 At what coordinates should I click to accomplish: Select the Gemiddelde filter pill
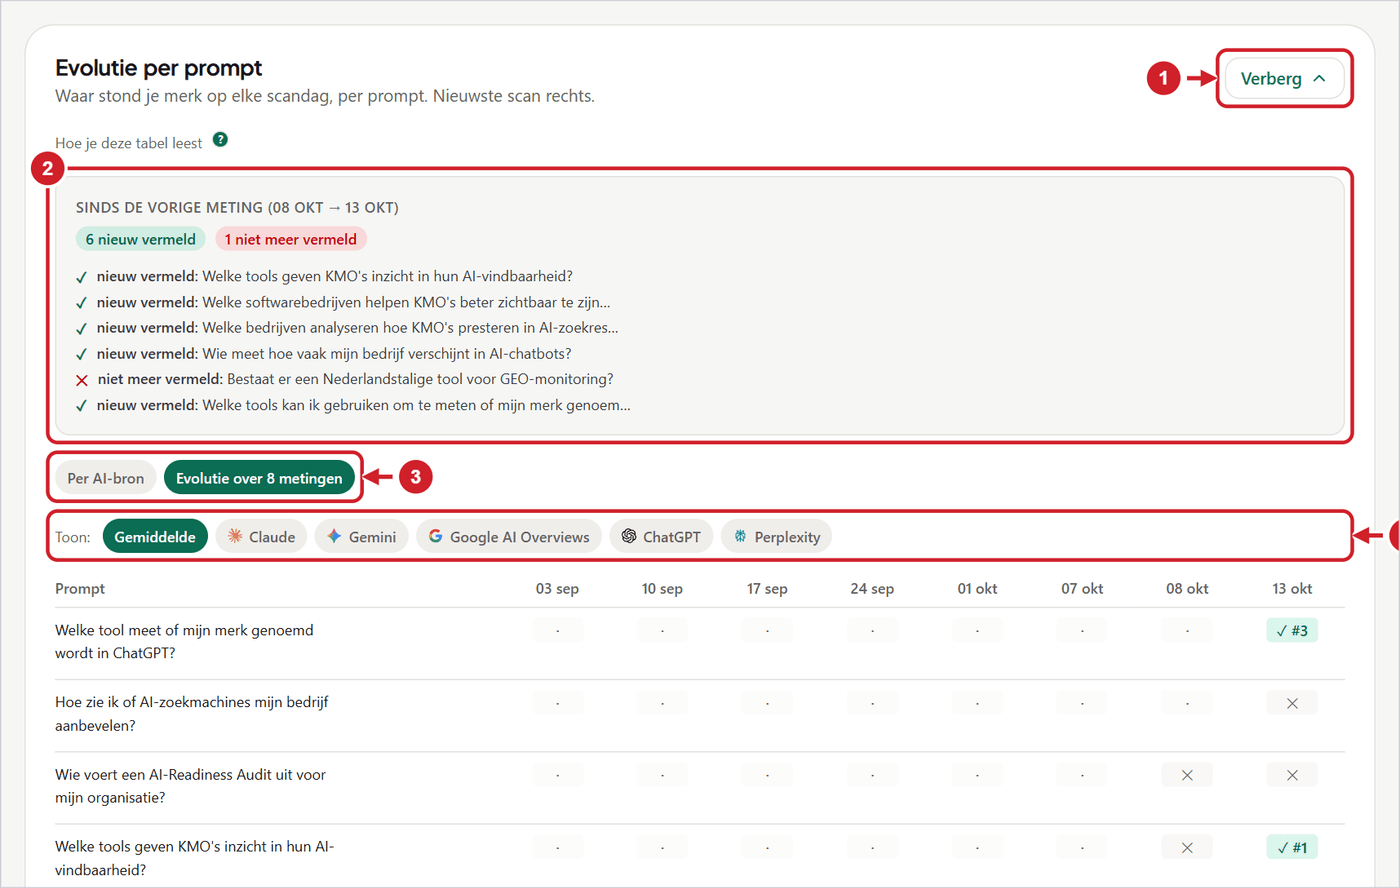pos(155,537)
